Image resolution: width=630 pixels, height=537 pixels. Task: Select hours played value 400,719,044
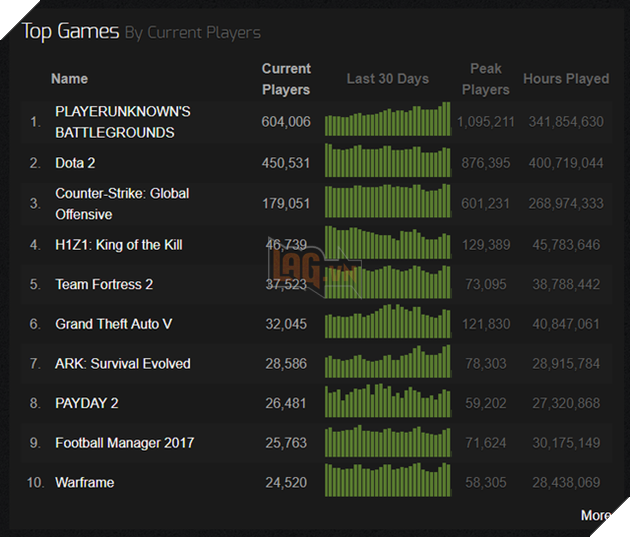[x=566, y=163]
